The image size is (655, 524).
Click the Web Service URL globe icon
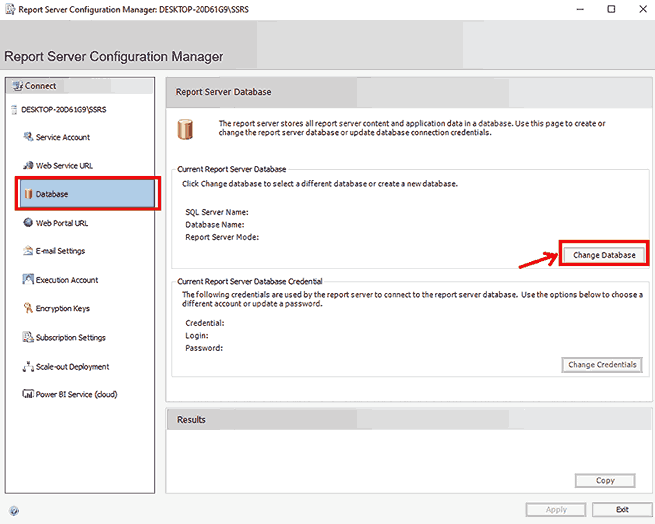coord(27,166)
